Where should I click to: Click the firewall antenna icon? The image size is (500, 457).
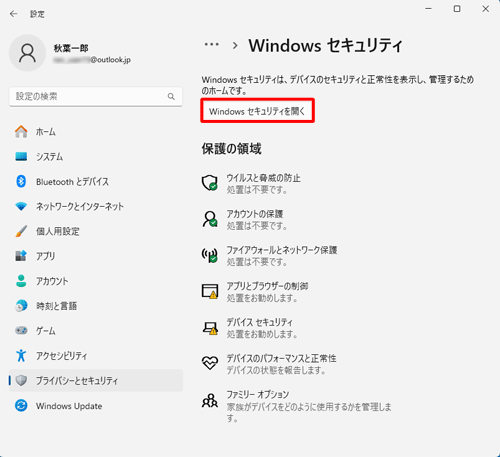[x=210, y=255]
